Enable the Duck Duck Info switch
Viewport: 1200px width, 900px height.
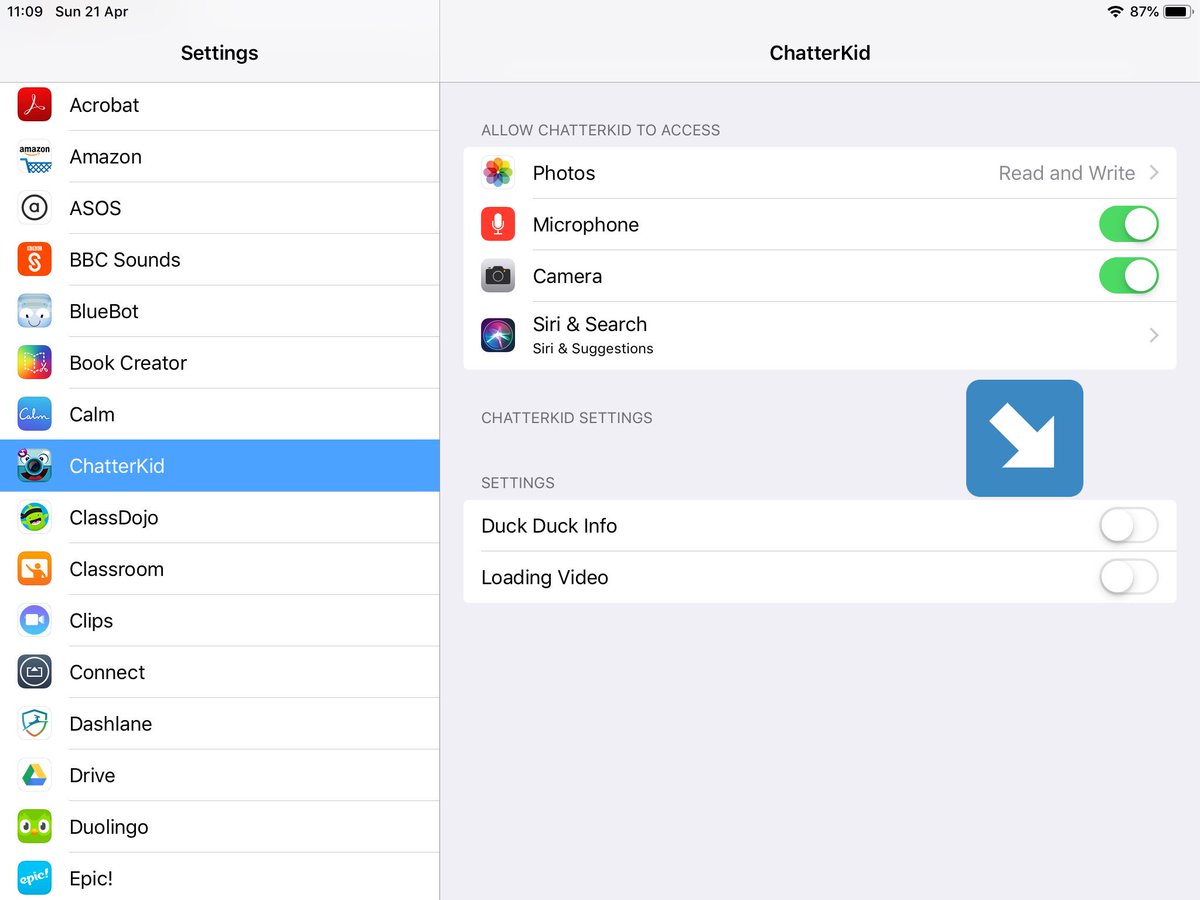[x=1129, y=525]
